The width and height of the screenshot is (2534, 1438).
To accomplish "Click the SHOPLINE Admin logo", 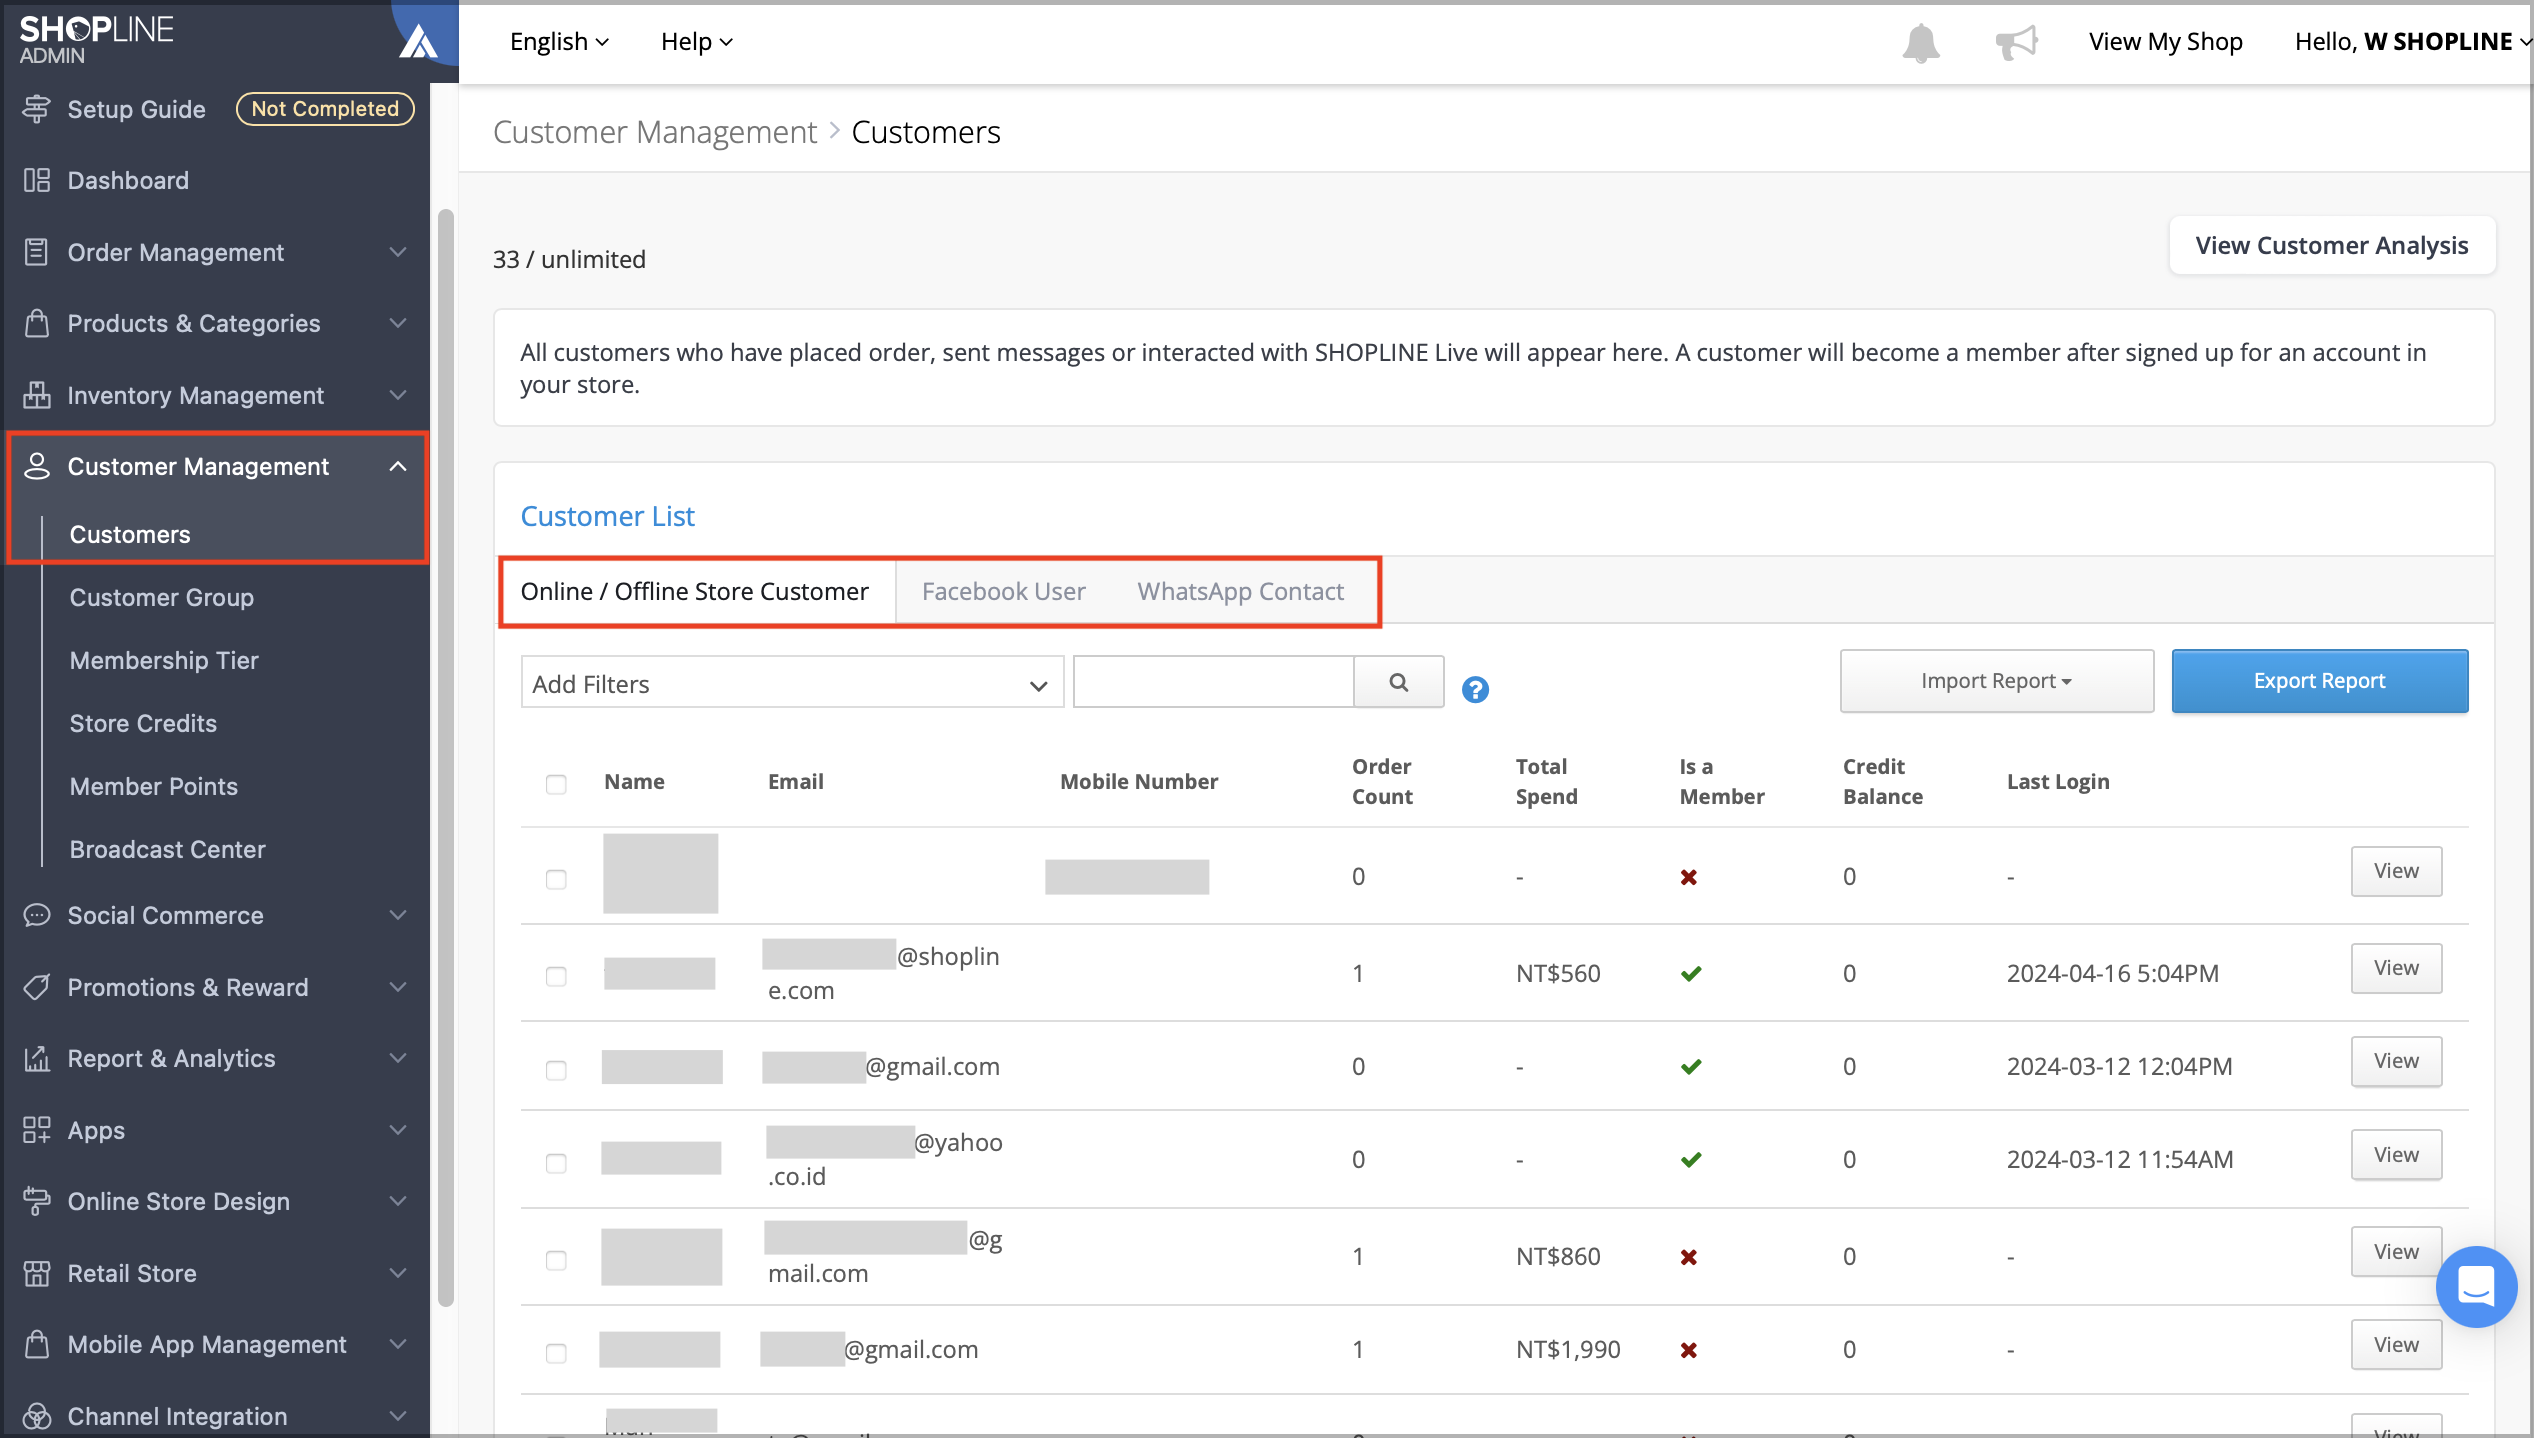I will click(x=96, y=40).
